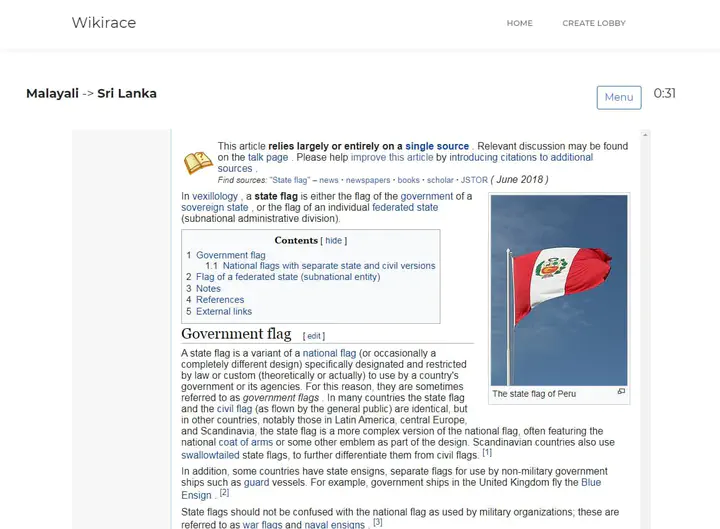Go to HOME in navigation bar
This screenshot has width=720, height=529.
coord(519,23)
